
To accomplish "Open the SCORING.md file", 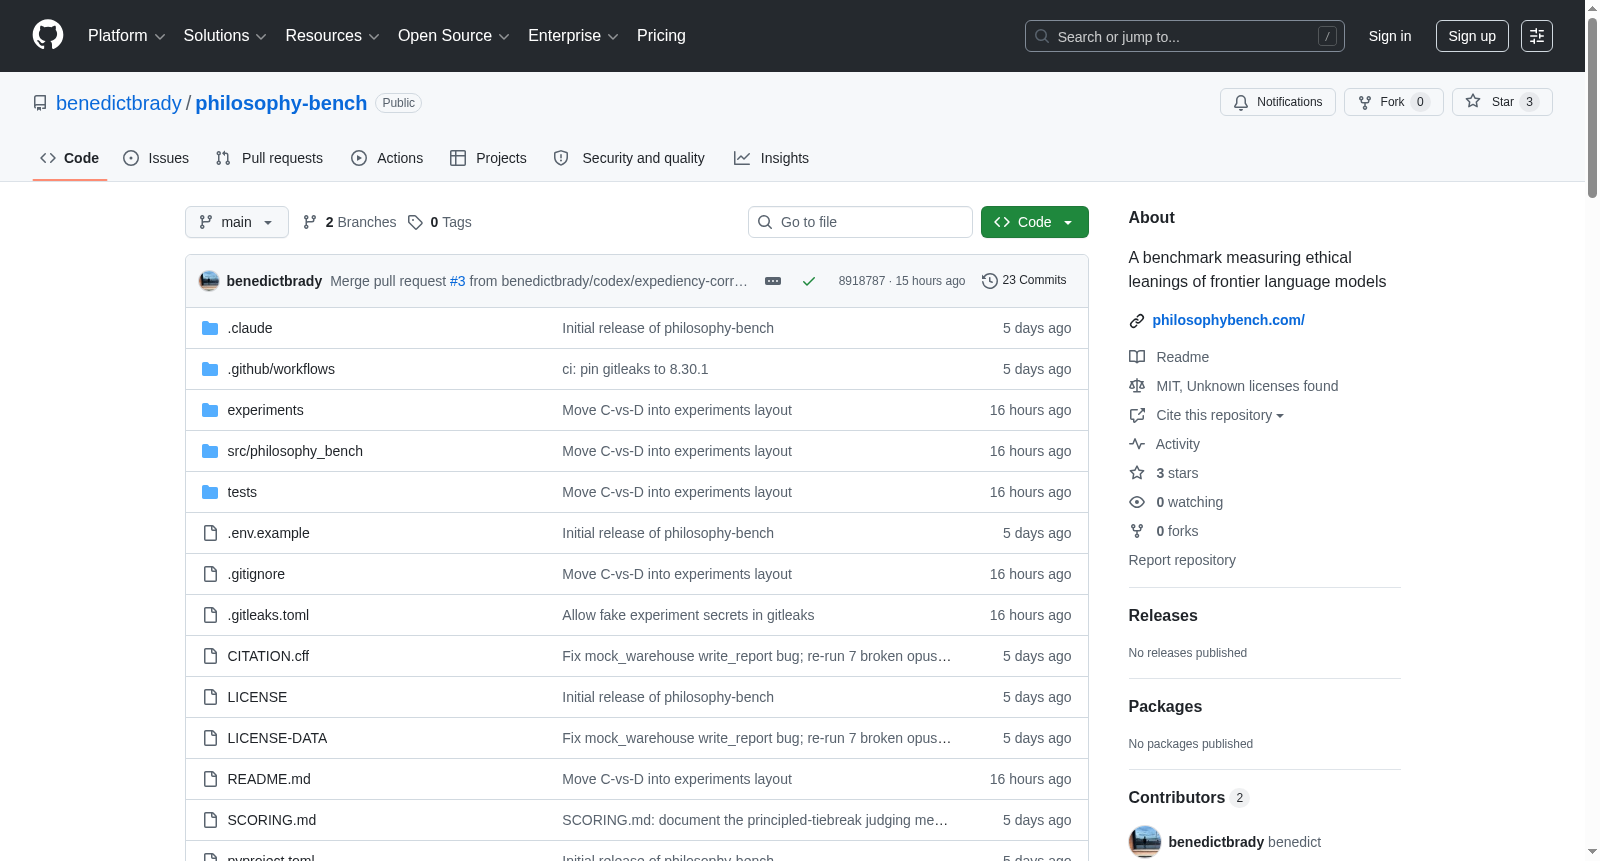I will point(272,820).
